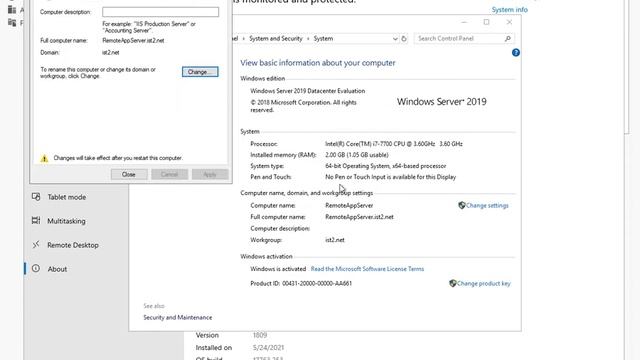Open Tablet mode settings icon

36,197
